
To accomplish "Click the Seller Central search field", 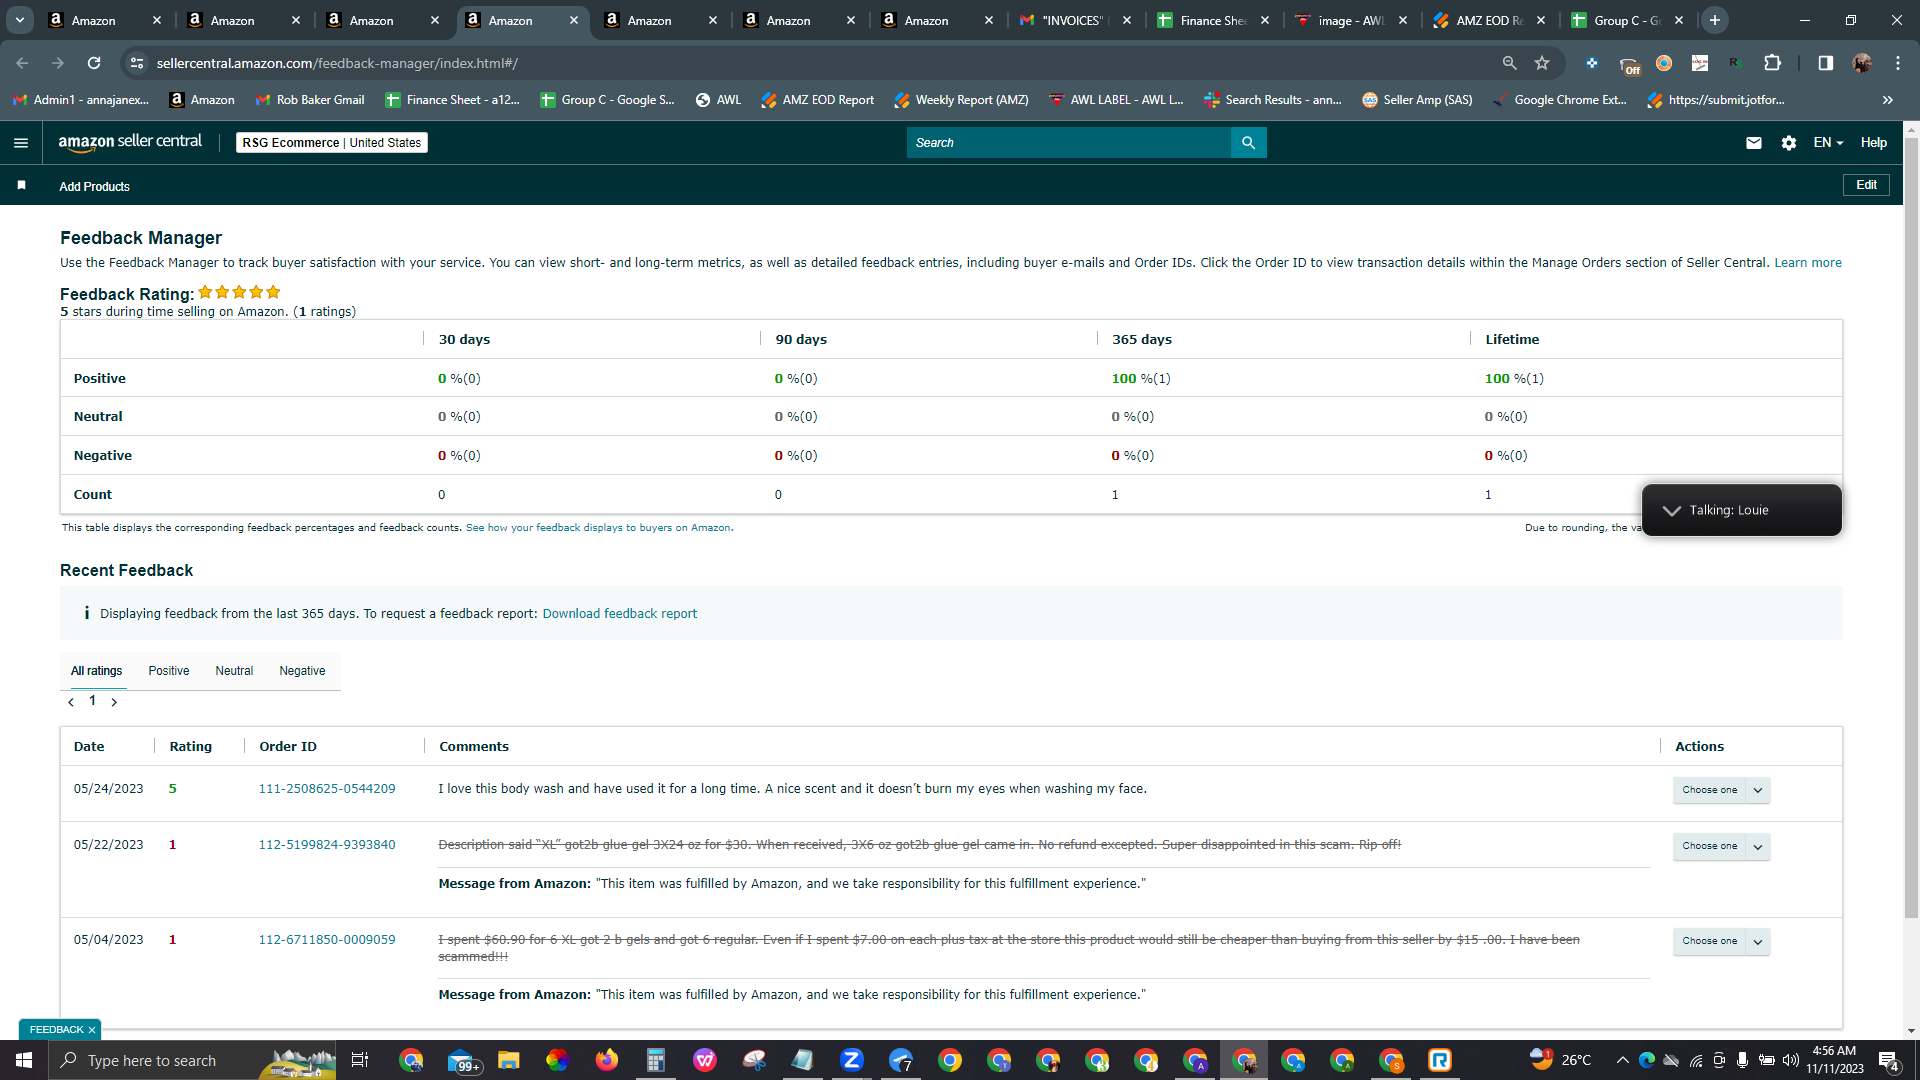I will (1069, 143).
